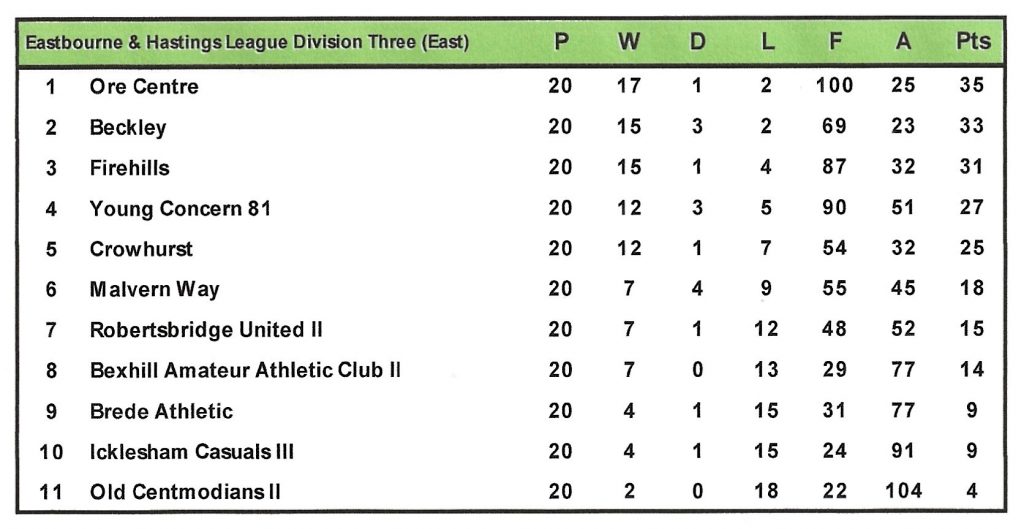This screenshot has width=1024, height=529.
Task: Select the Beckley team row name
Action: [x=128, y=128]
